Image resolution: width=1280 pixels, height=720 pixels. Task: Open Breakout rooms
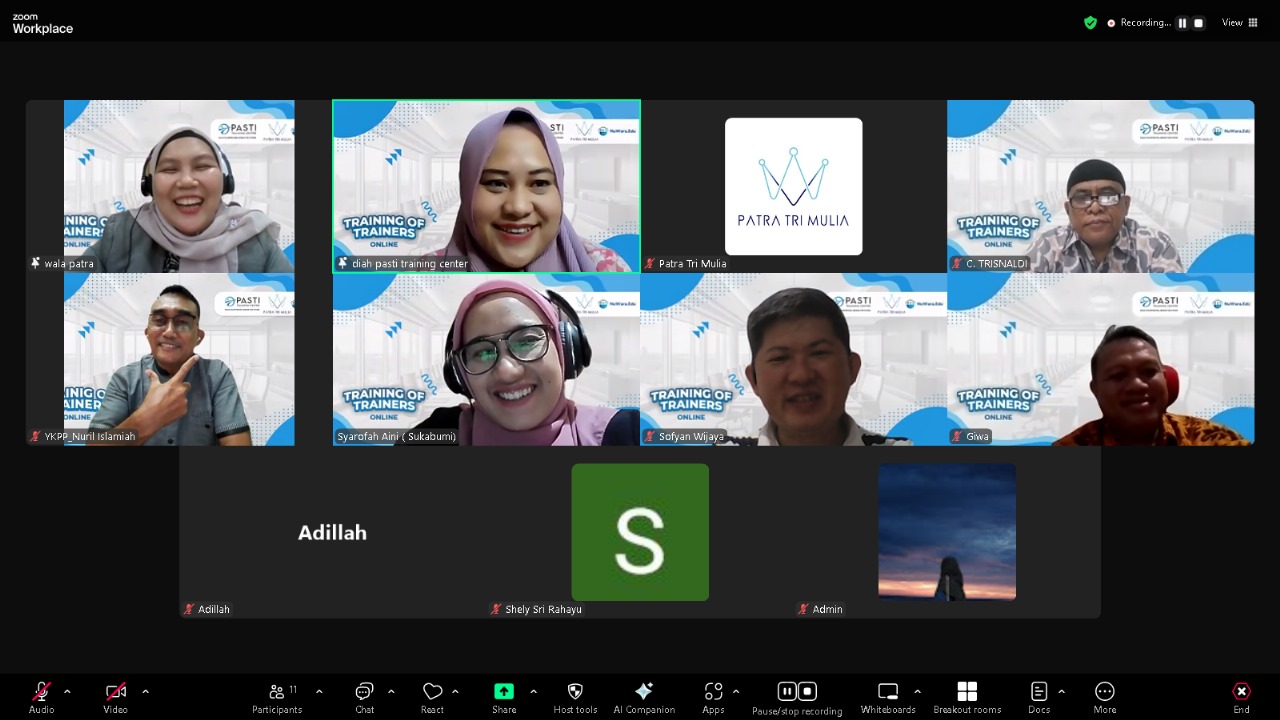tap(967, 696)
